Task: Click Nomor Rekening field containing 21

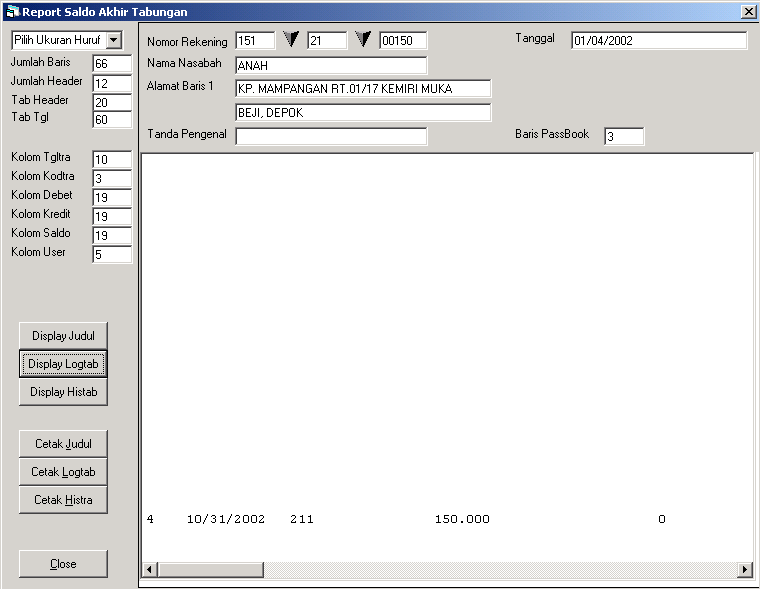Action: tap(327, 40)
